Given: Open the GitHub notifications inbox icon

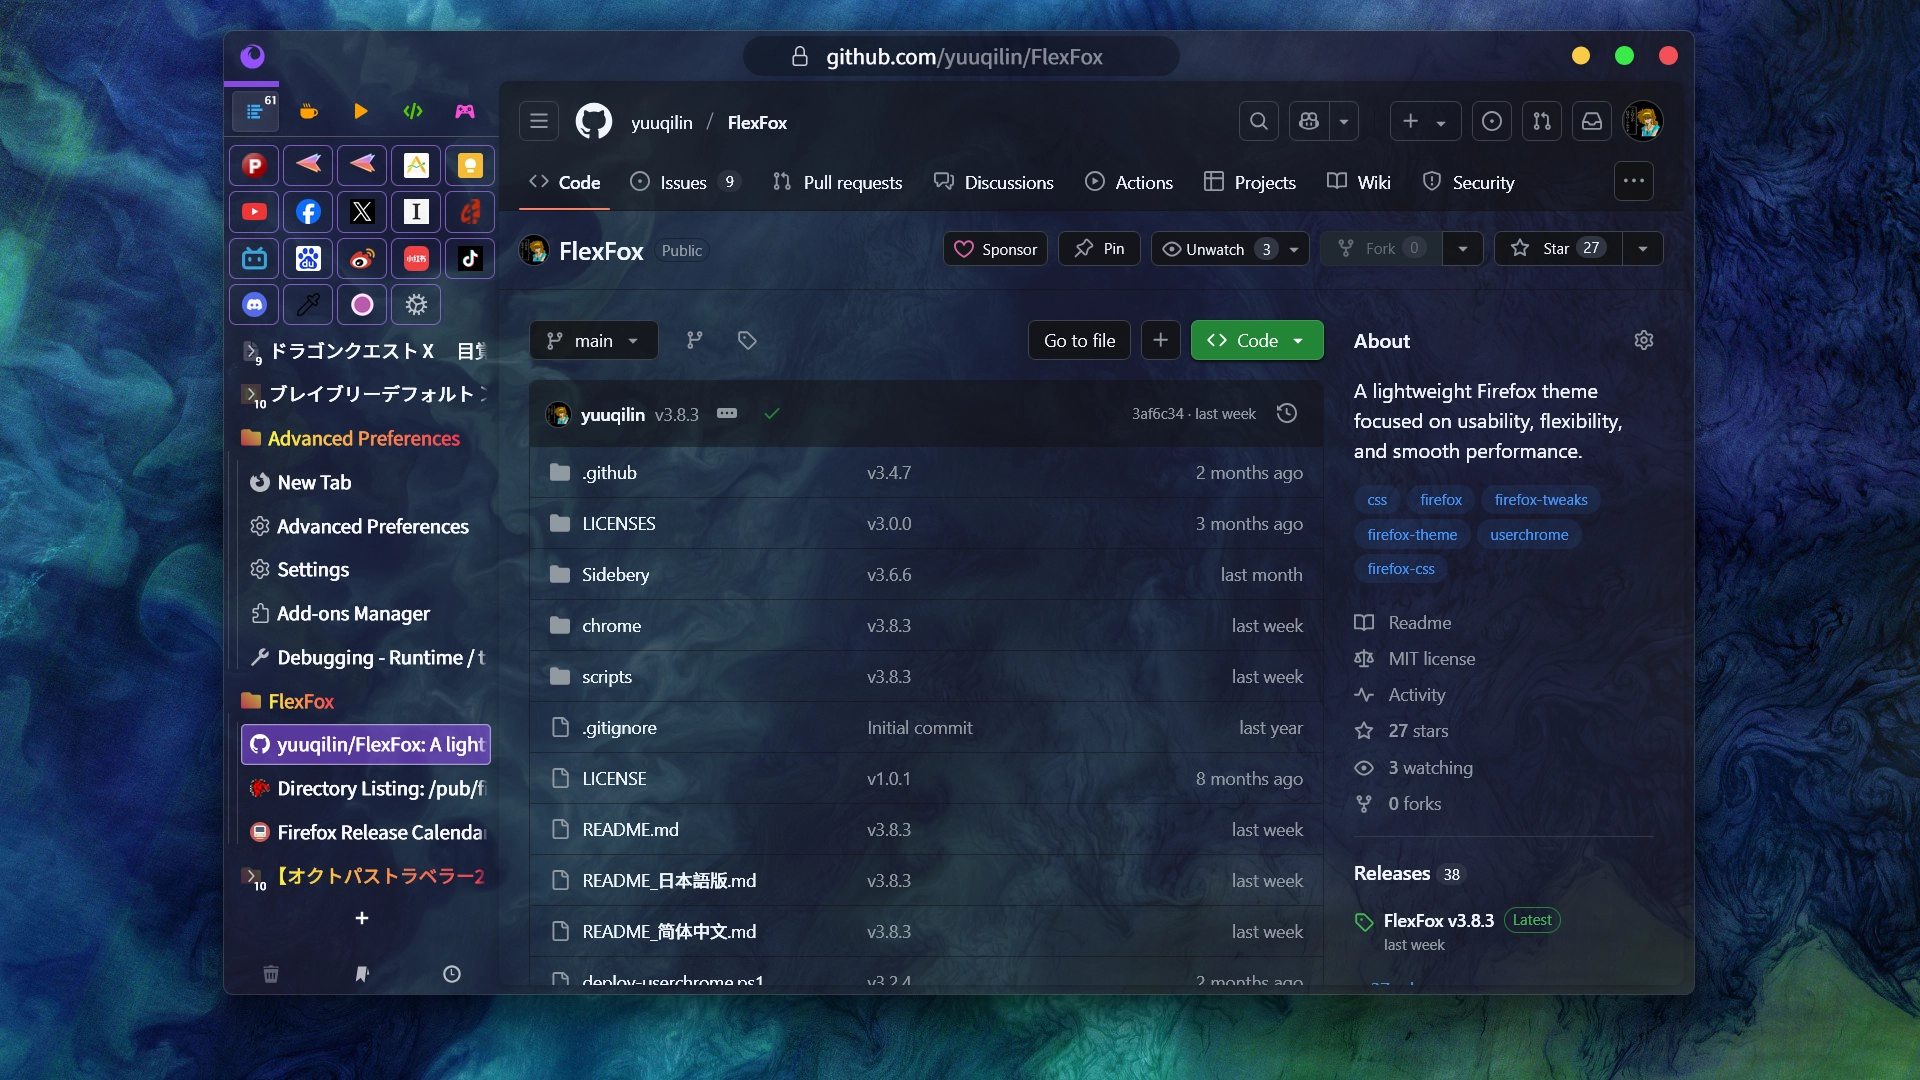Looking at the screenshot, I should 1592,122.
